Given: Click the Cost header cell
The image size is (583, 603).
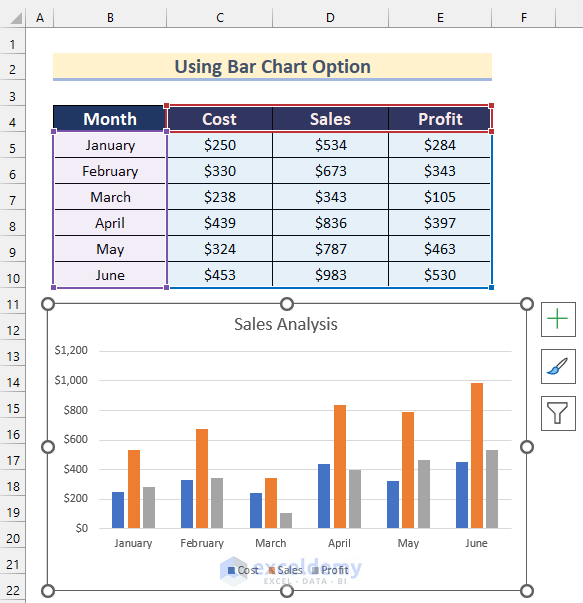Looking at the screenshot, I should point(220,119).
